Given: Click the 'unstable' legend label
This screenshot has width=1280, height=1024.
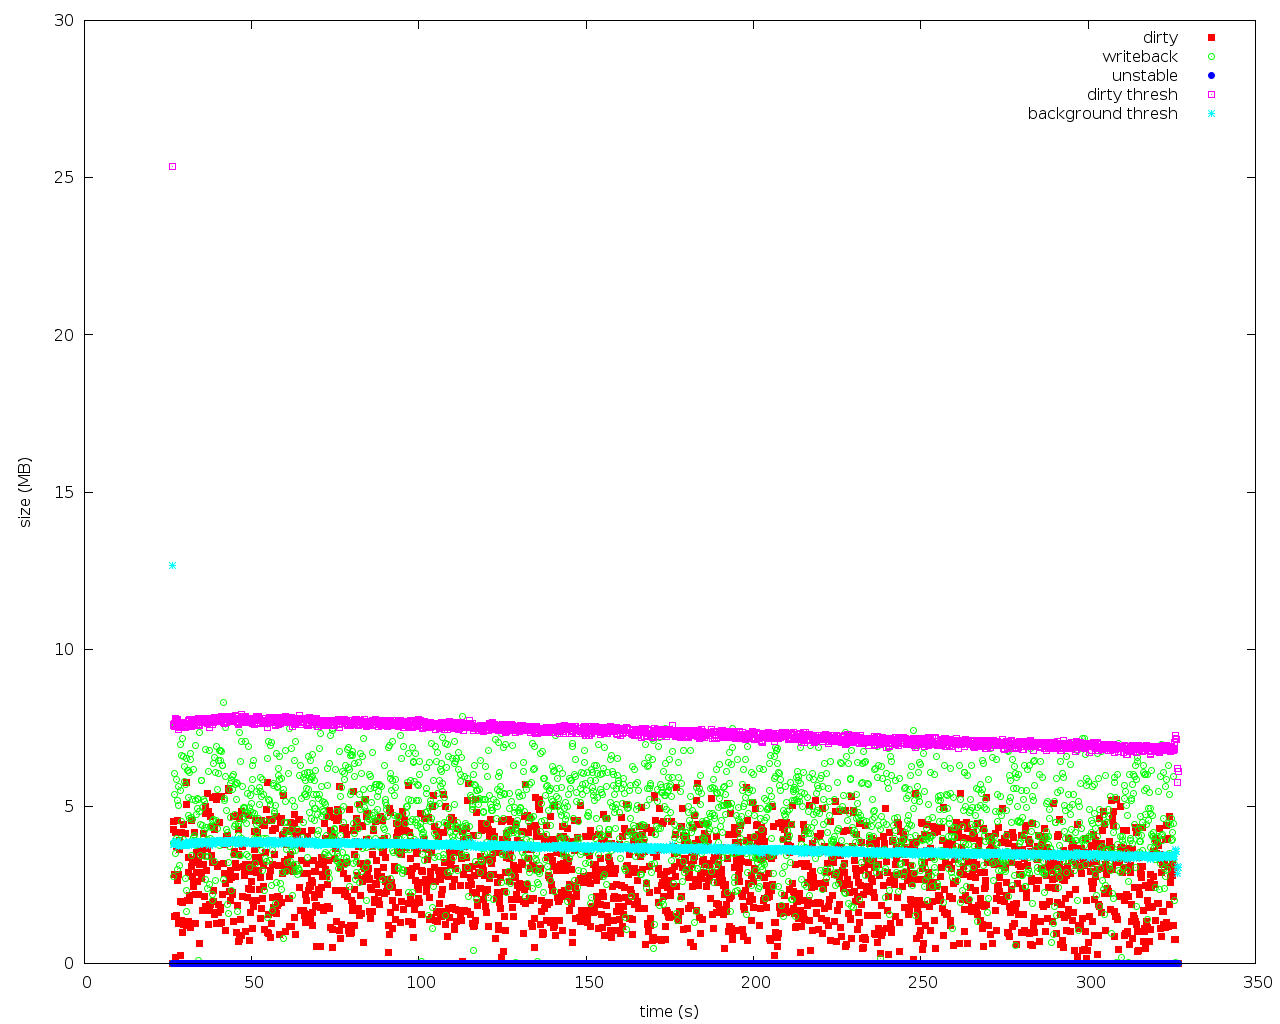Looking at the screenshot, I should pyautogui.click(x=1145, y=76).
